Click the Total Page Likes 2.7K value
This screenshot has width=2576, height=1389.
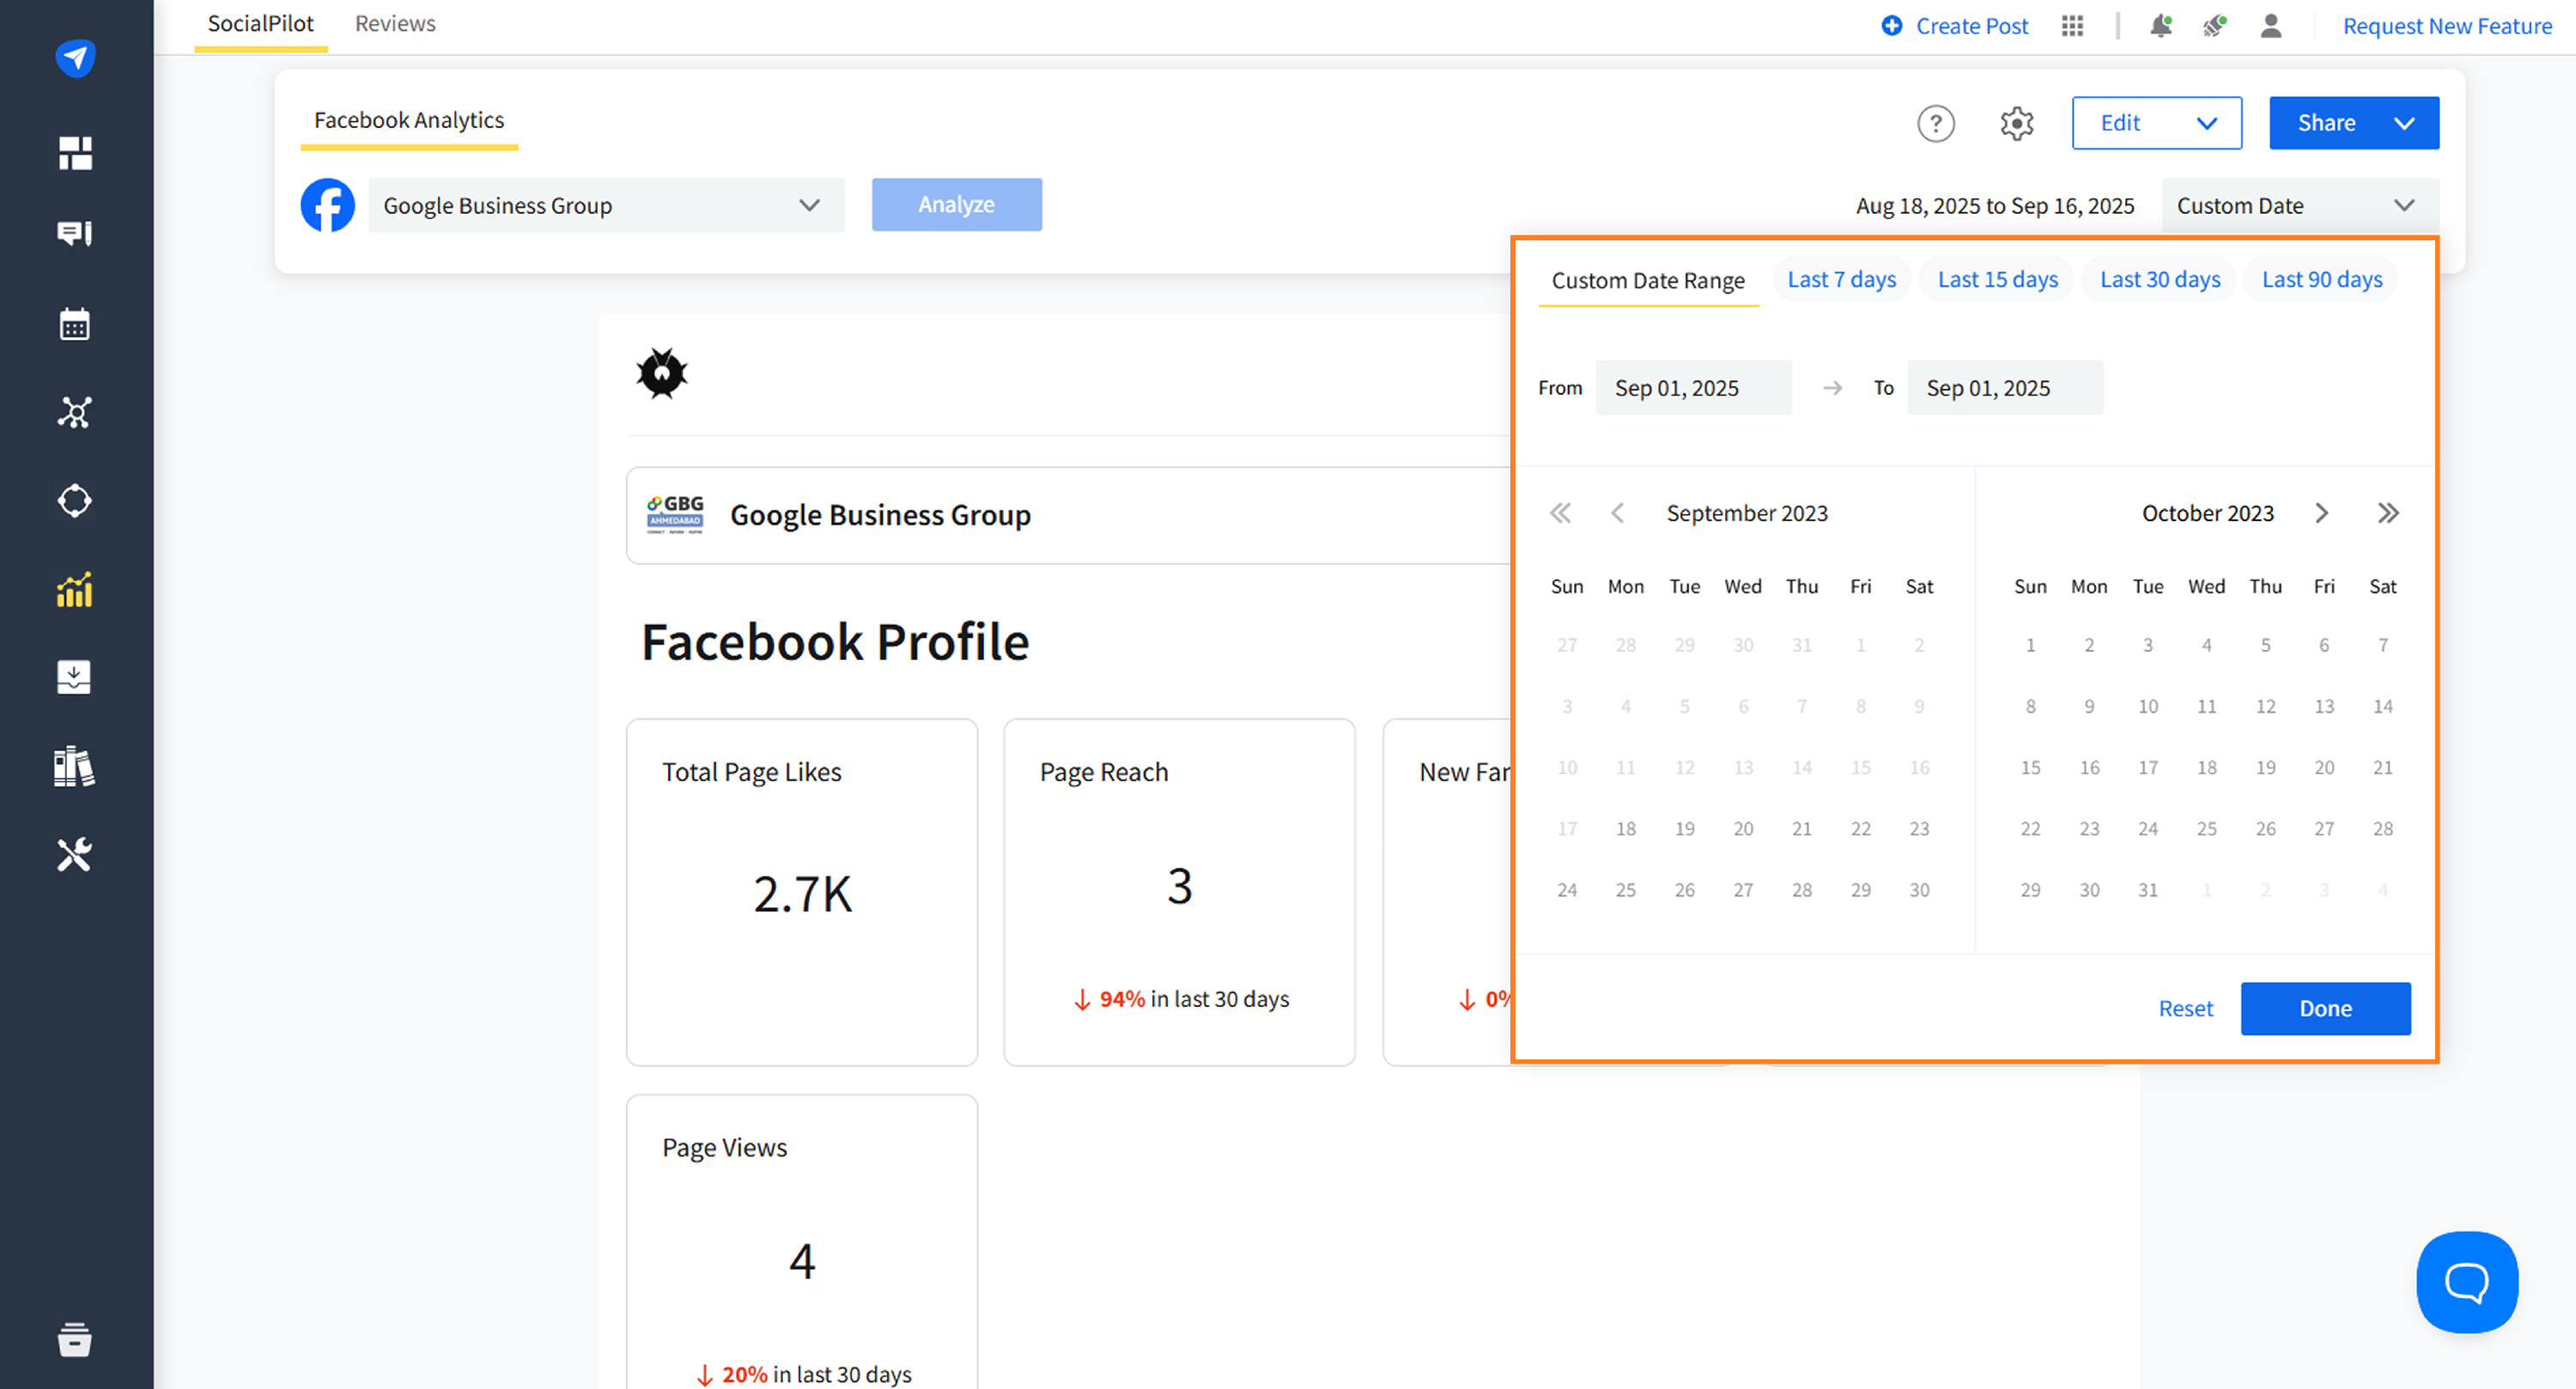802,893
